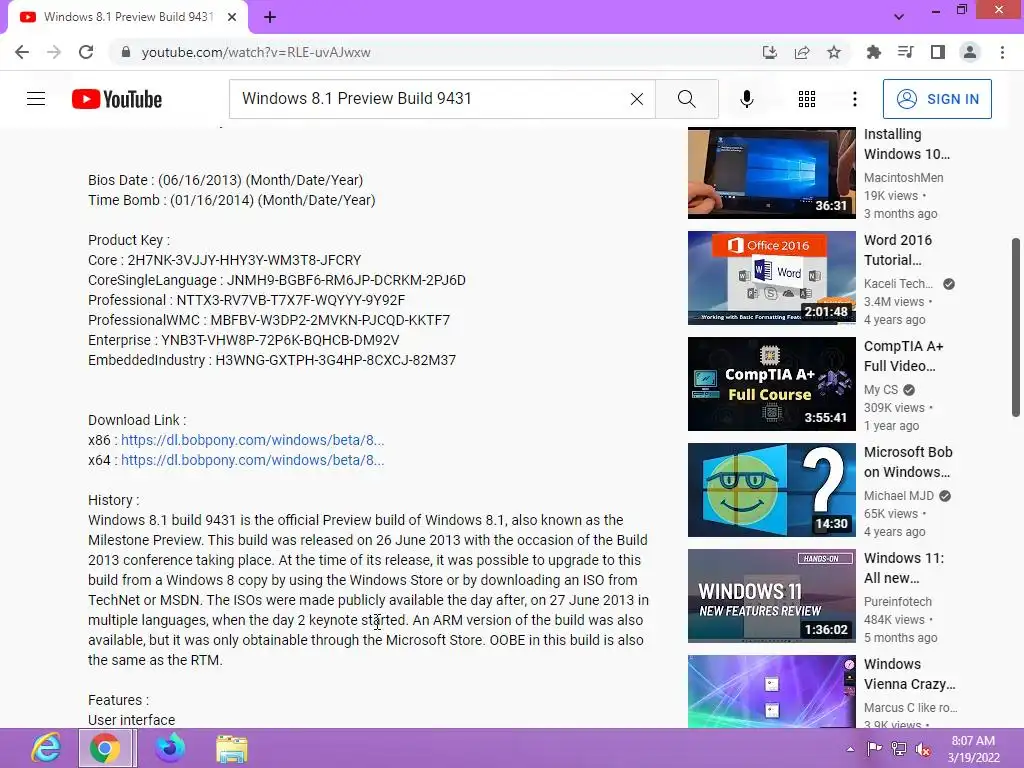This screenshot has height=768, width=1024.
Task: Click the MacintoshMen channel name
Action: click(x=903, y=178)
